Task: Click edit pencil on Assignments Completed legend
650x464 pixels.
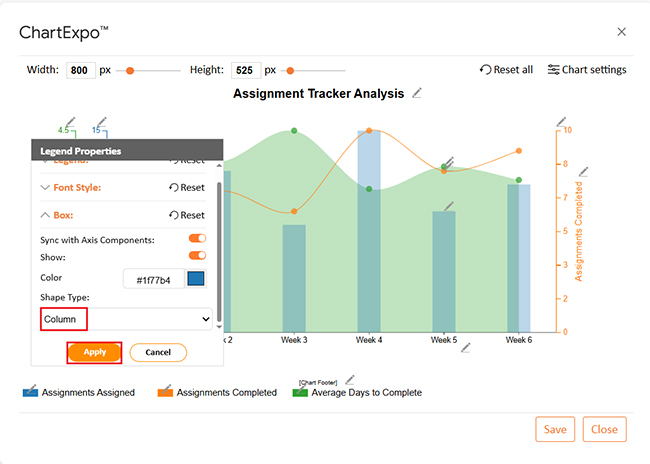Action: coord(167,387)
